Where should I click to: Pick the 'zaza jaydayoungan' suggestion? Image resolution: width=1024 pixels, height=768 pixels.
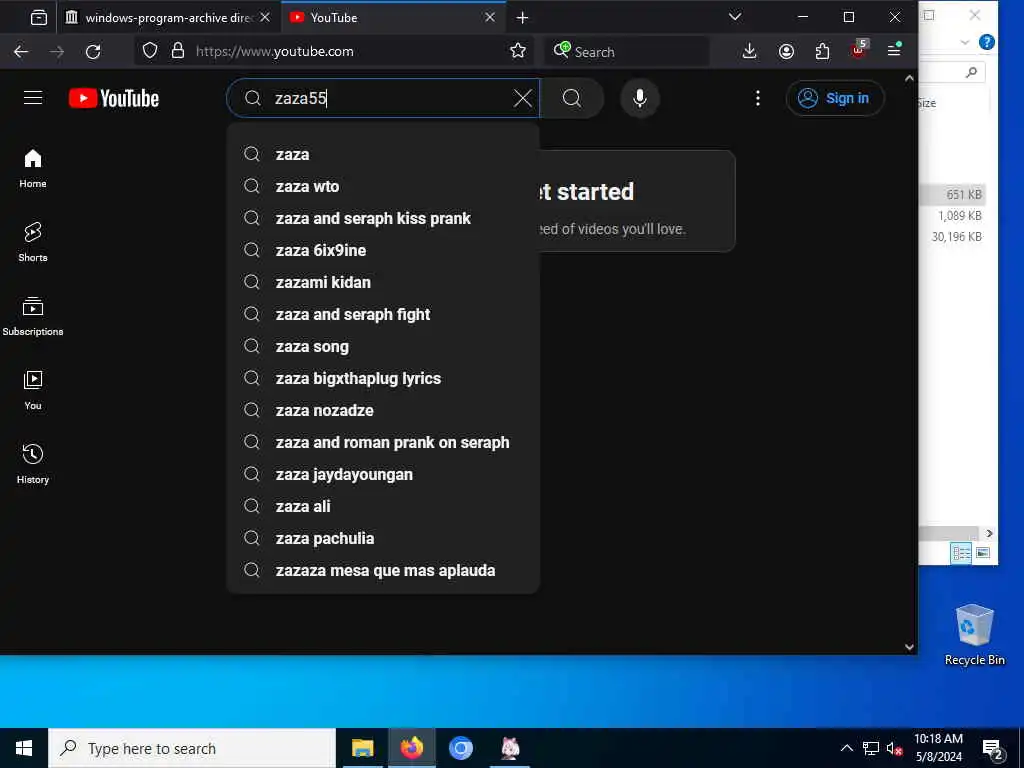(x=383, y=474)
